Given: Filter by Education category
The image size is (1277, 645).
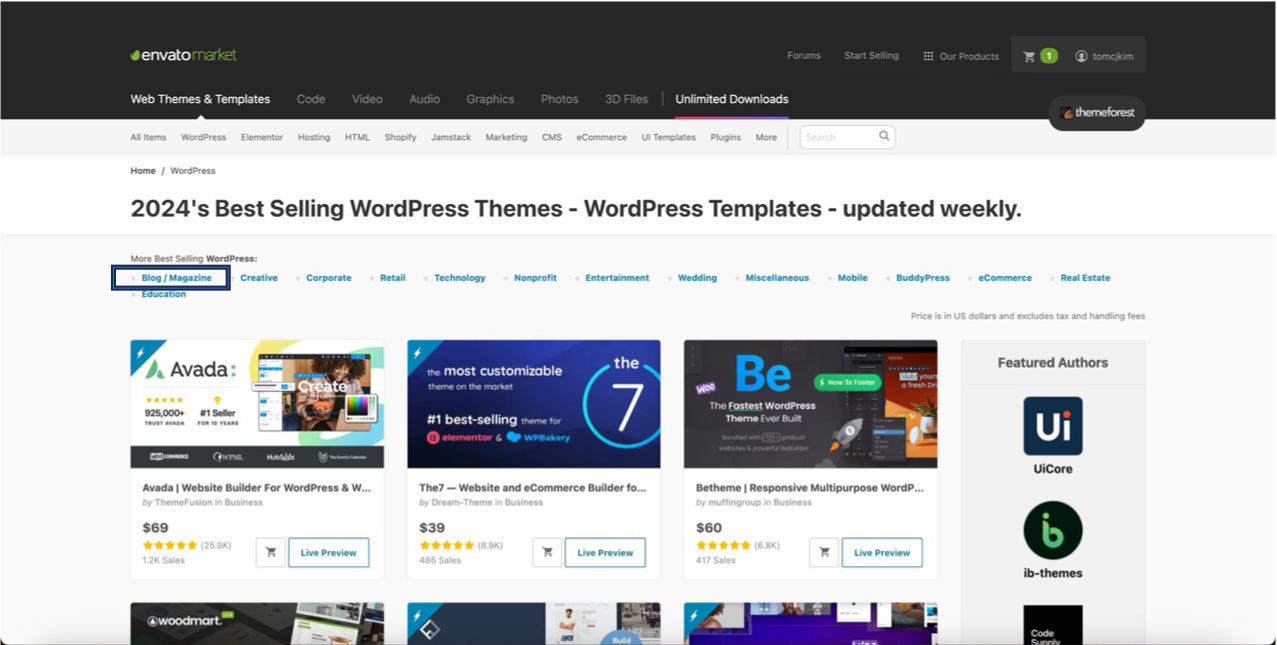Looking at the screenshot, I should click(163, 294).
